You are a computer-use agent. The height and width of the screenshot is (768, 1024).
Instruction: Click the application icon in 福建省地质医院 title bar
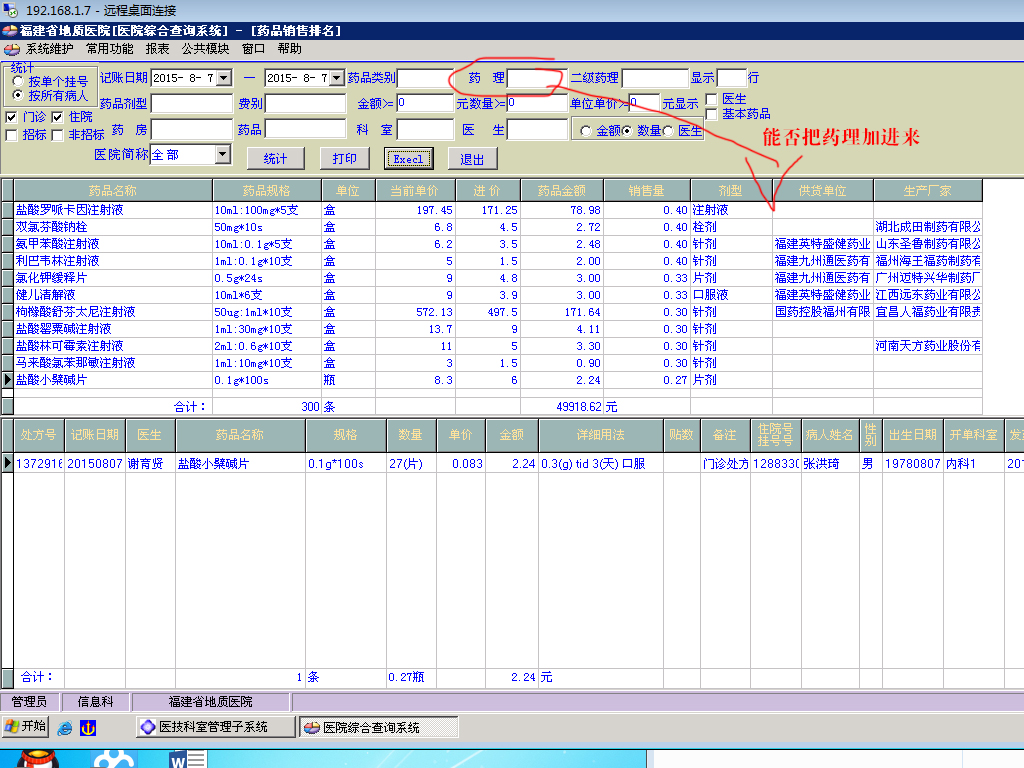point(9,31)
